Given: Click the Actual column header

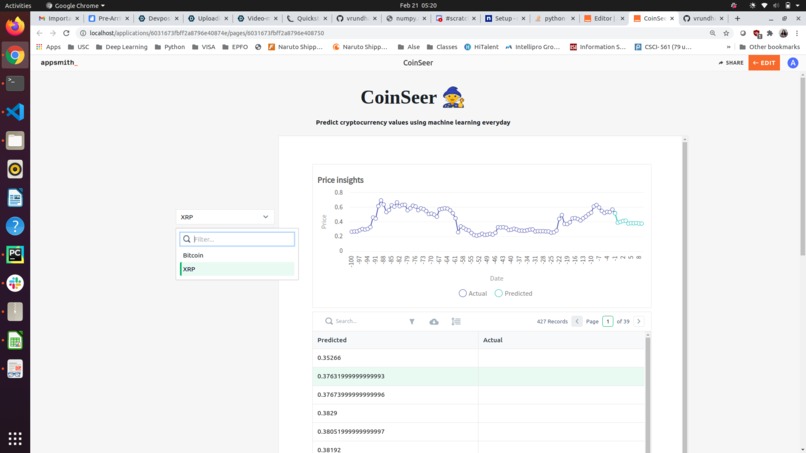Looking at the screenshot, I should [x=561, y=340].
